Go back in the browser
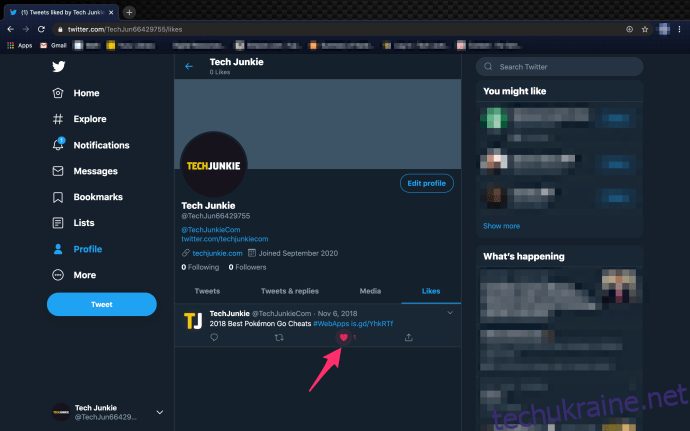 (11, 29)
